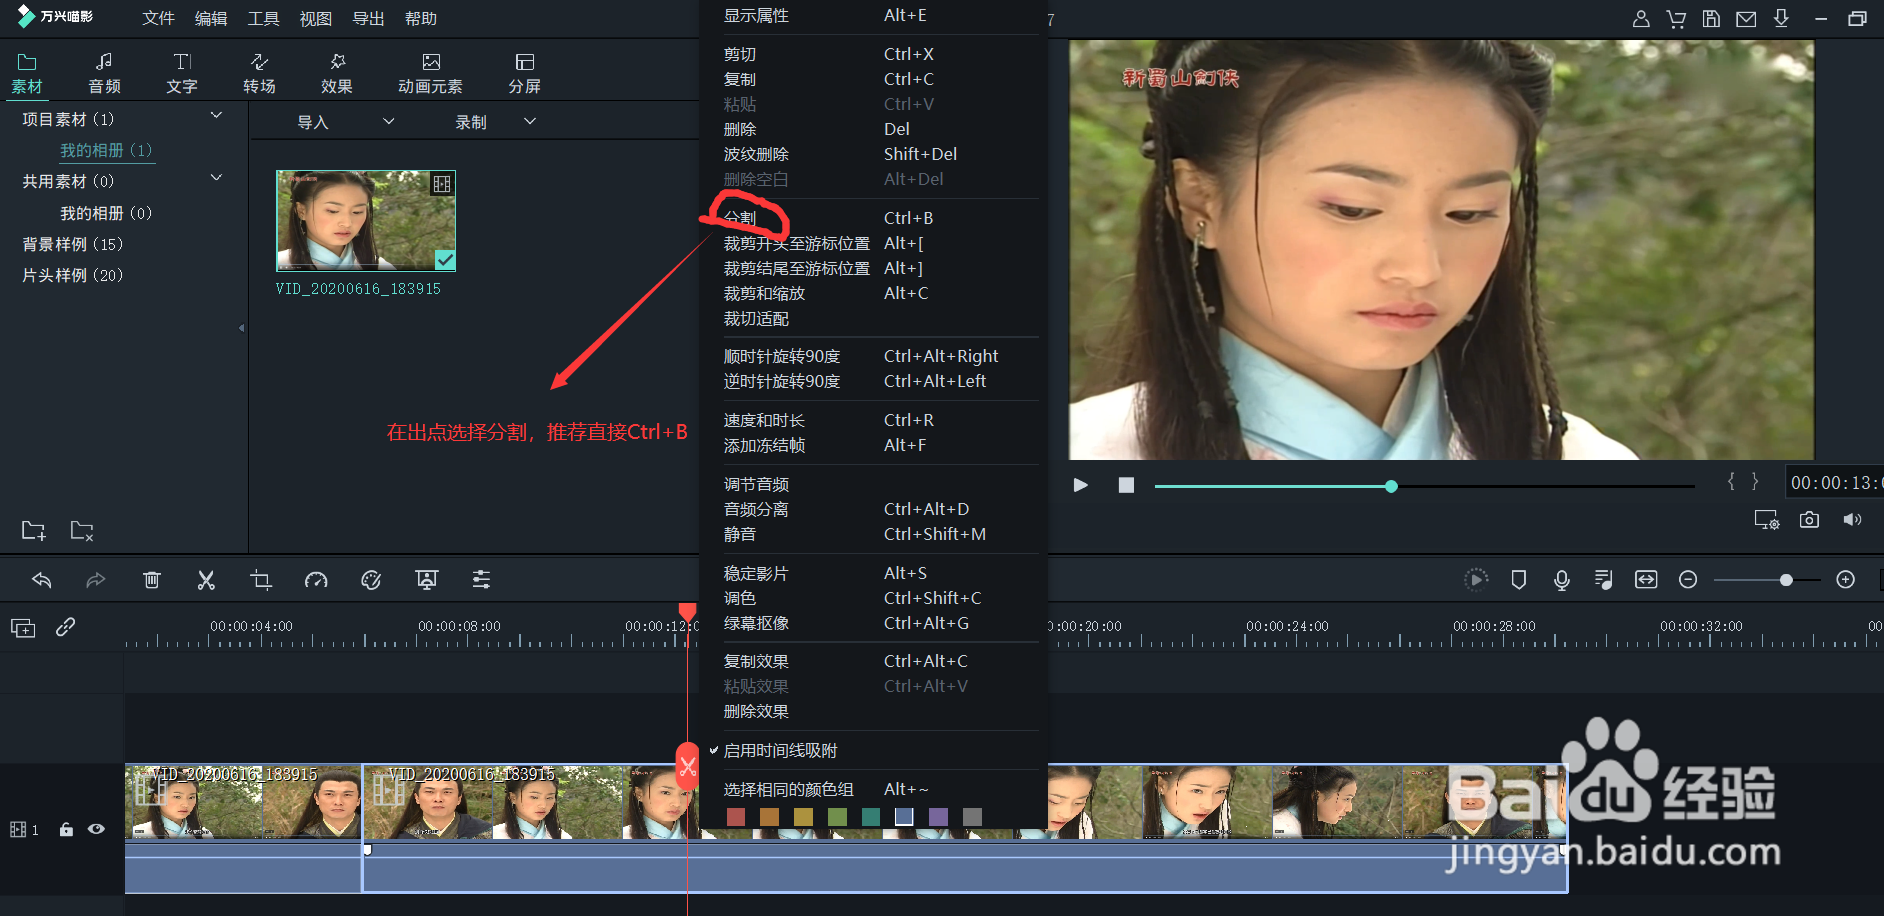Switch to the 动画元素 tab
1884x916 pixels.
coord(430,73)
